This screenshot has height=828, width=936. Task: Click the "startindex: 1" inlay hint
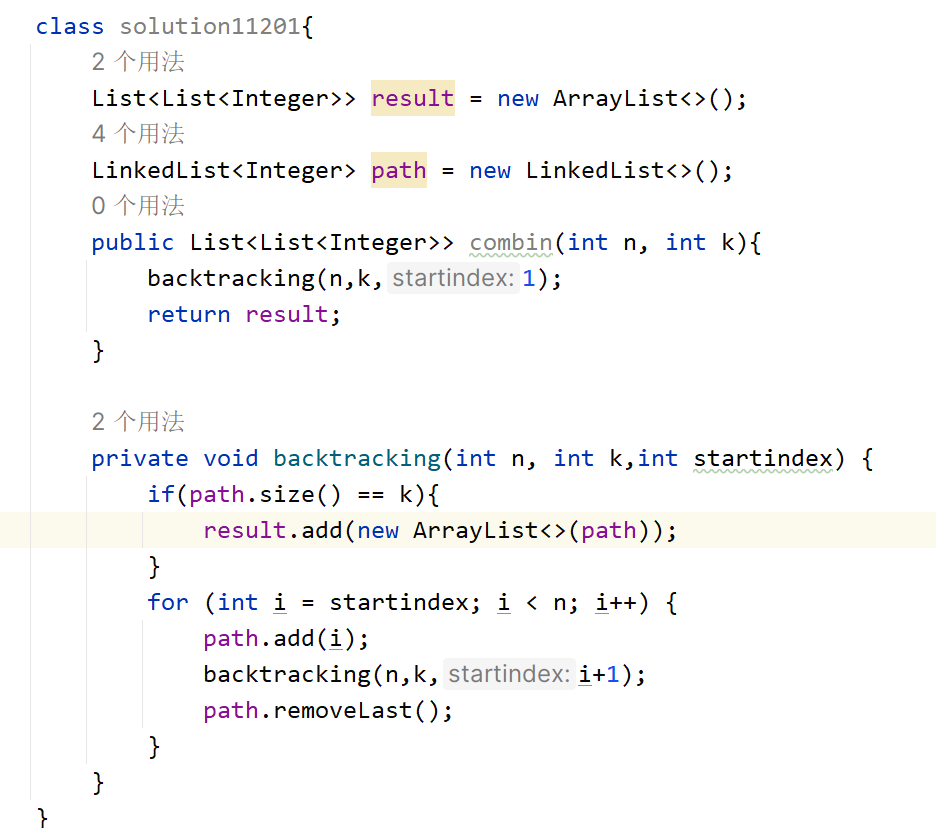click(464, 278)
